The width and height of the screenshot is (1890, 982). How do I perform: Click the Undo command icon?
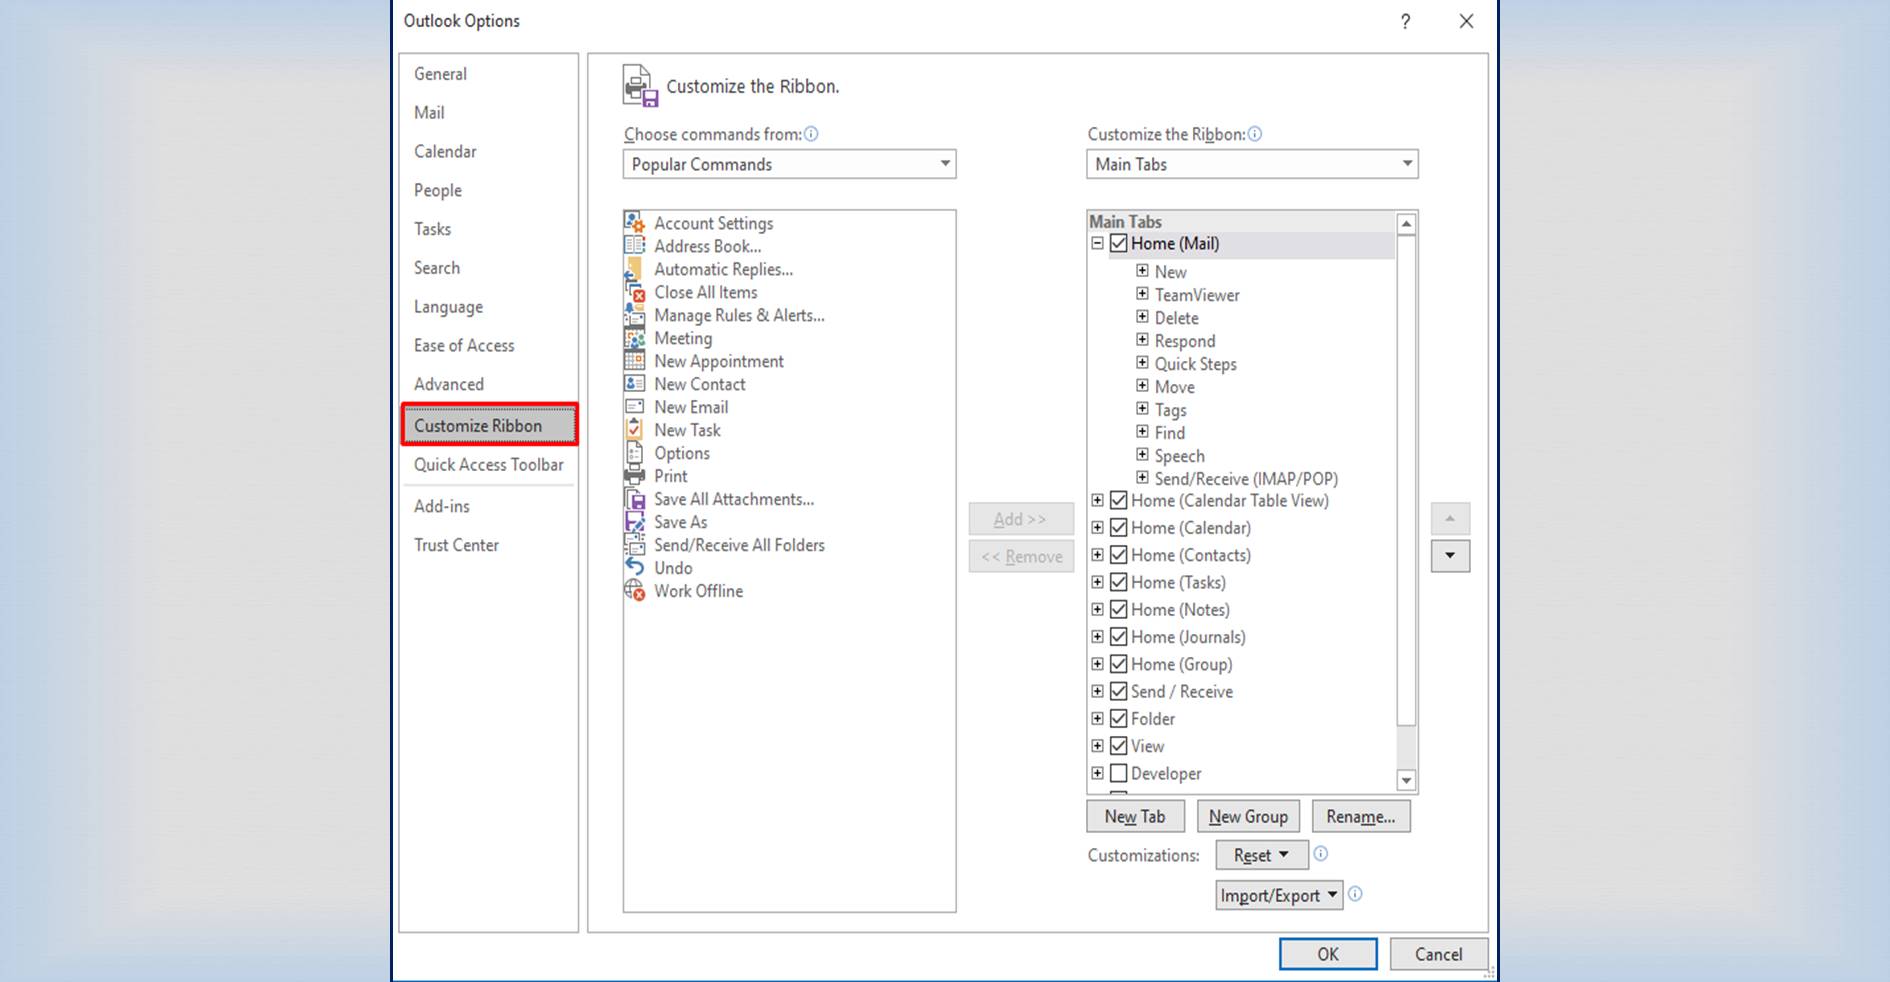click(635, 567)
